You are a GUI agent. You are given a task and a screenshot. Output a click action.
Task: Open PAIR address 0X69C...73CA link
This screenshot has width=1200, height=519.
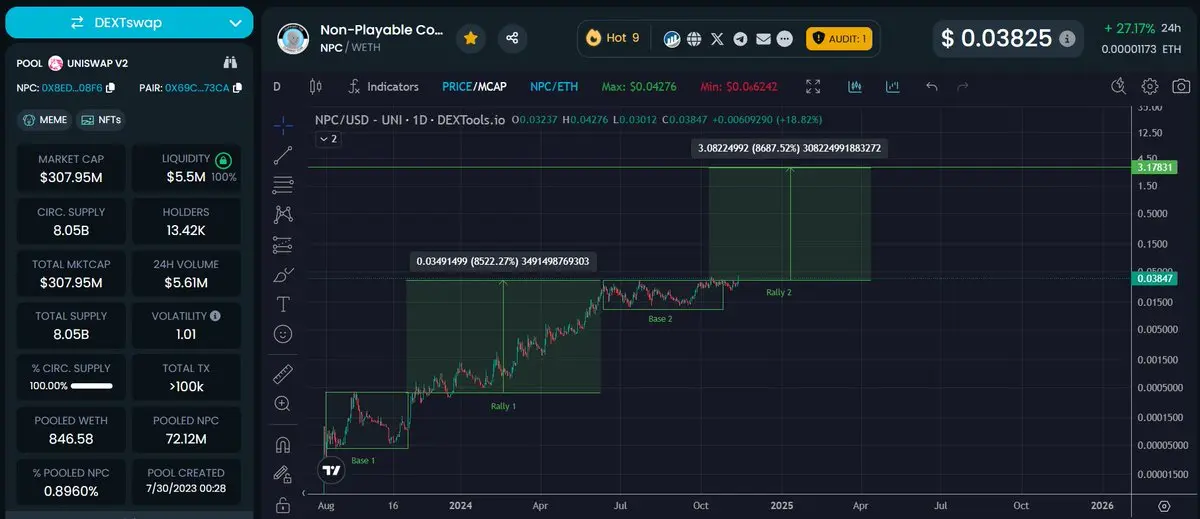197,88
